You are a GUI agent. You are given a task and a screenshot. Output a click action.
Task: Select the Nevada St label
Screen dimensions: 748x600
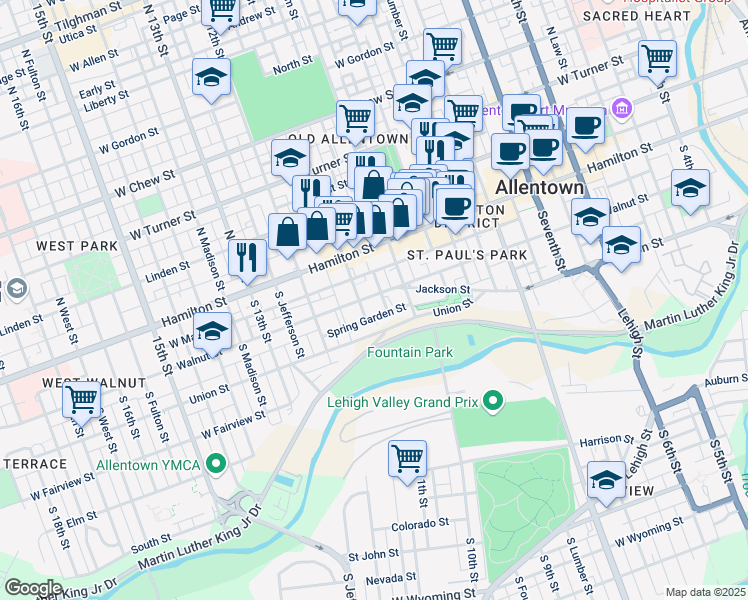(391, 579)
